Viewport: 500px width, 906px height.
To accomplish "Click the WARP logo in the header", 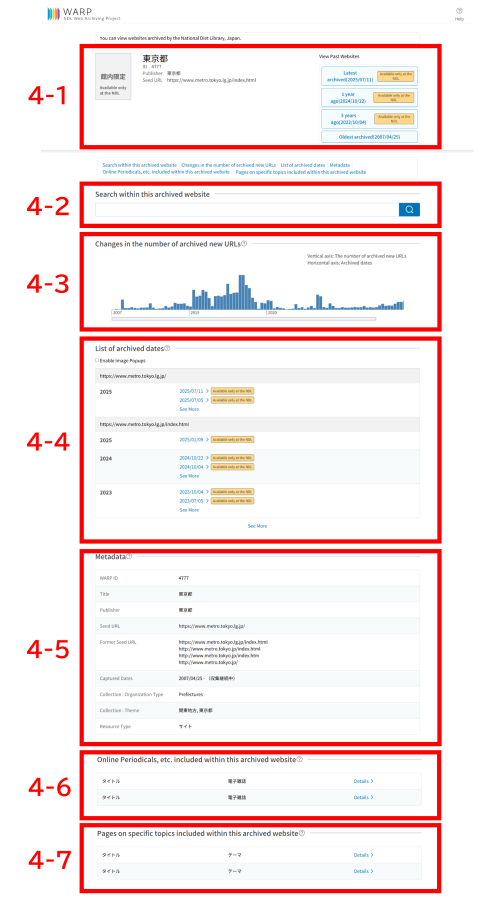I will pyautogui.click(x=84, y=14).
